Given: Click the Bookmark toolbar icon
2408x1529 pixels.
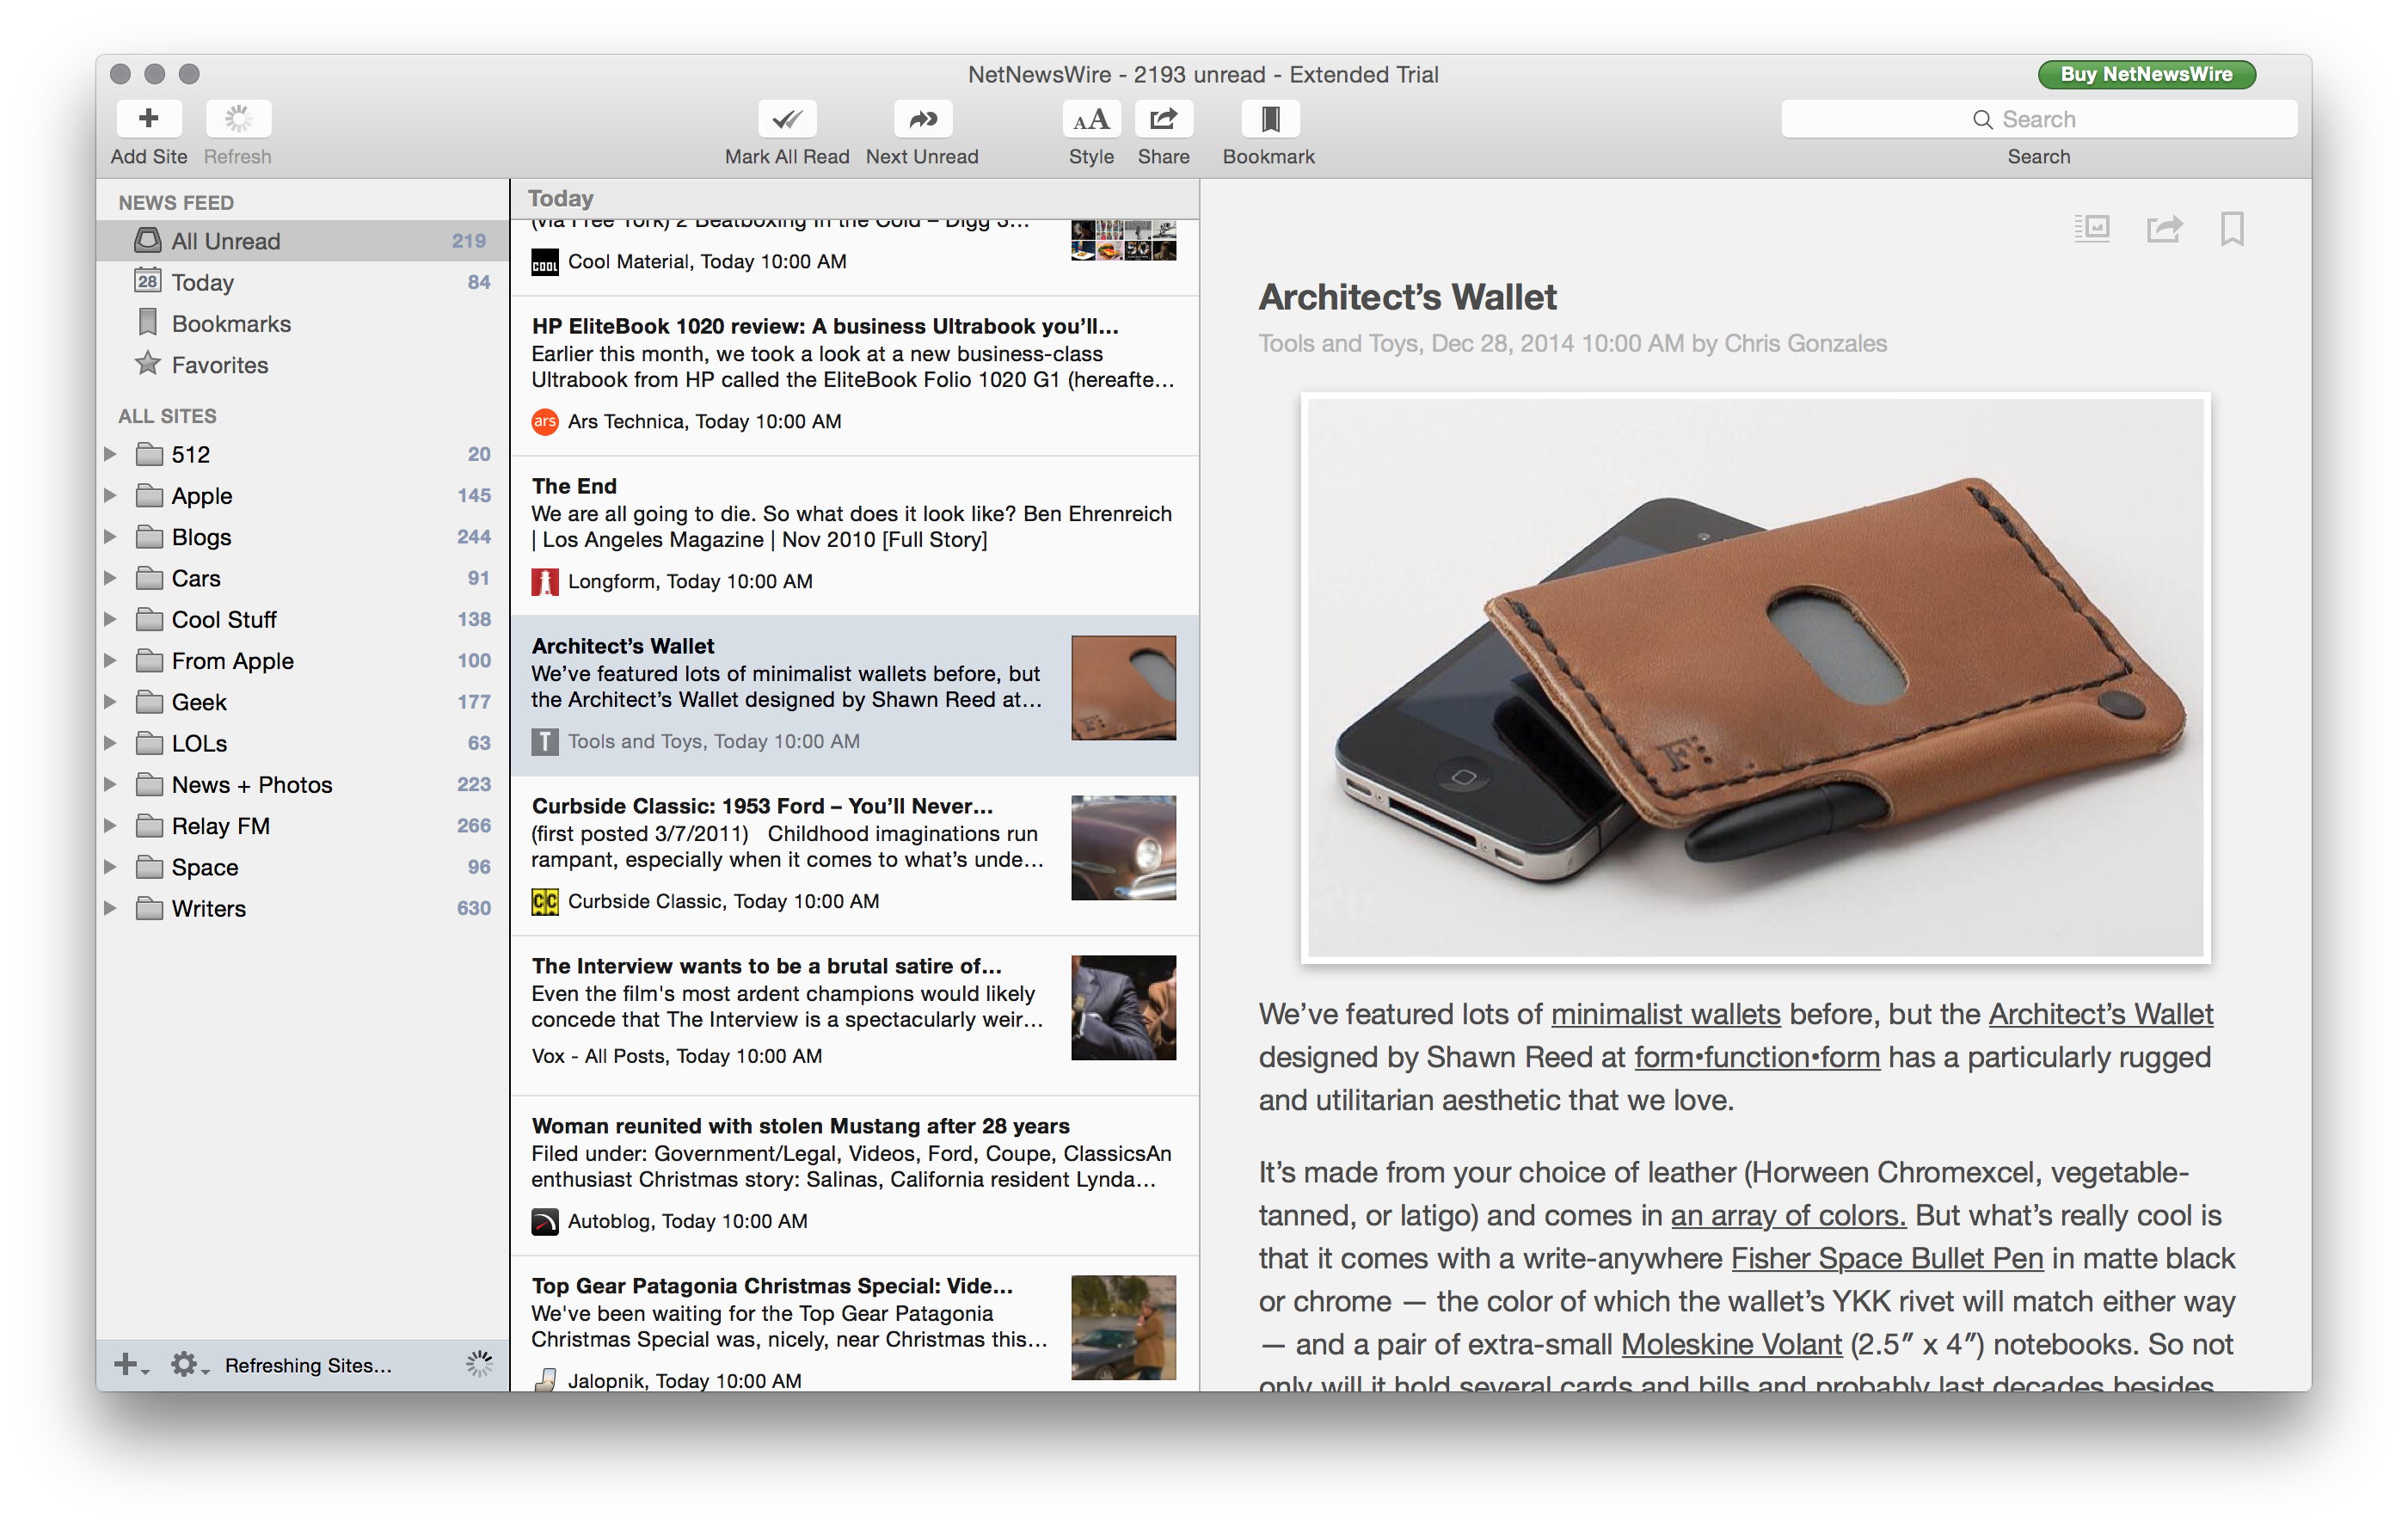Looking at the screenshot, I should click(1270, 119).
